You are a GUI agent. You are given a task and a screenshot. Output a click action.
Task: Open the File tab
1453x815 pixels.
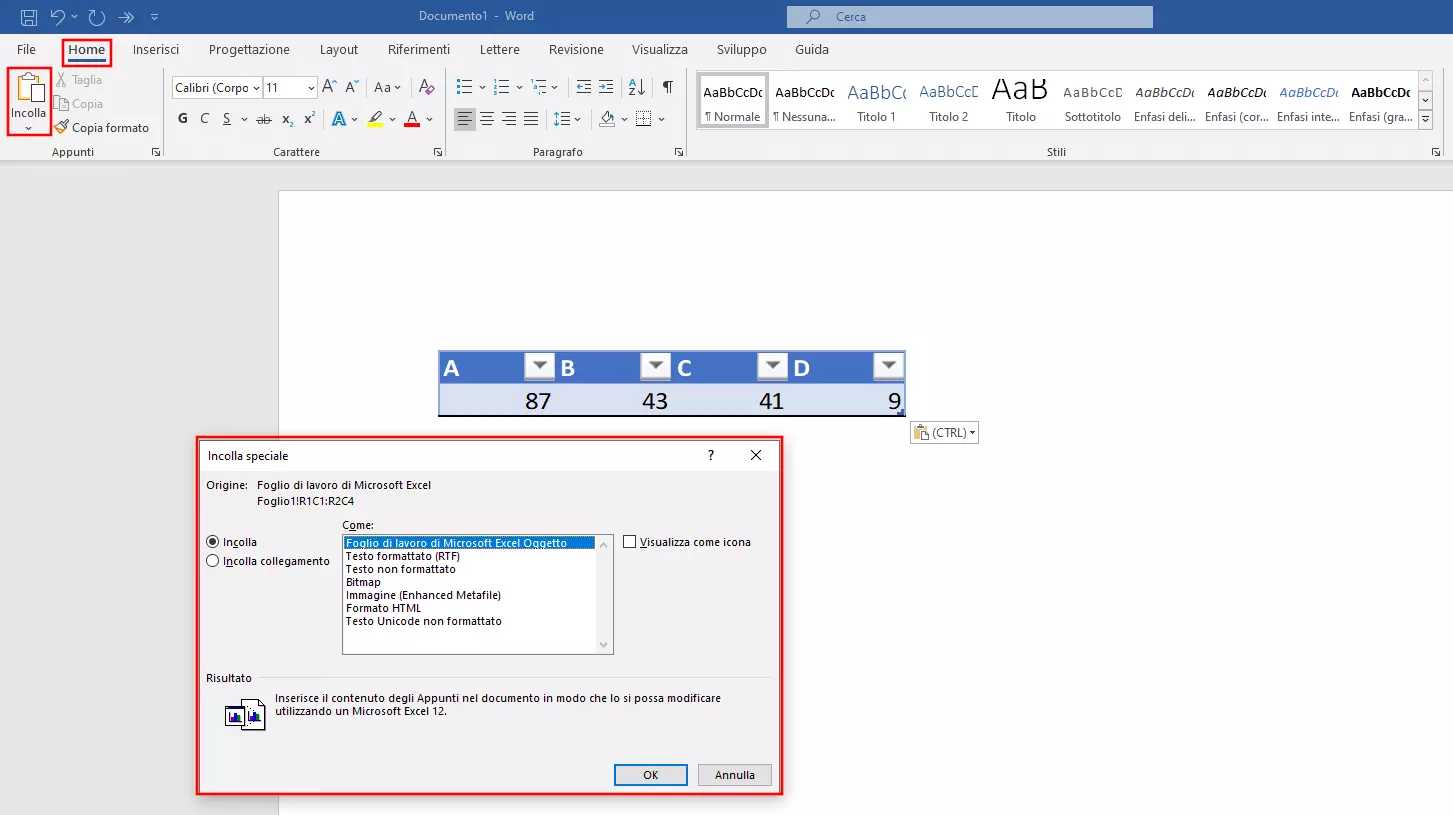[x=26, y=49]
